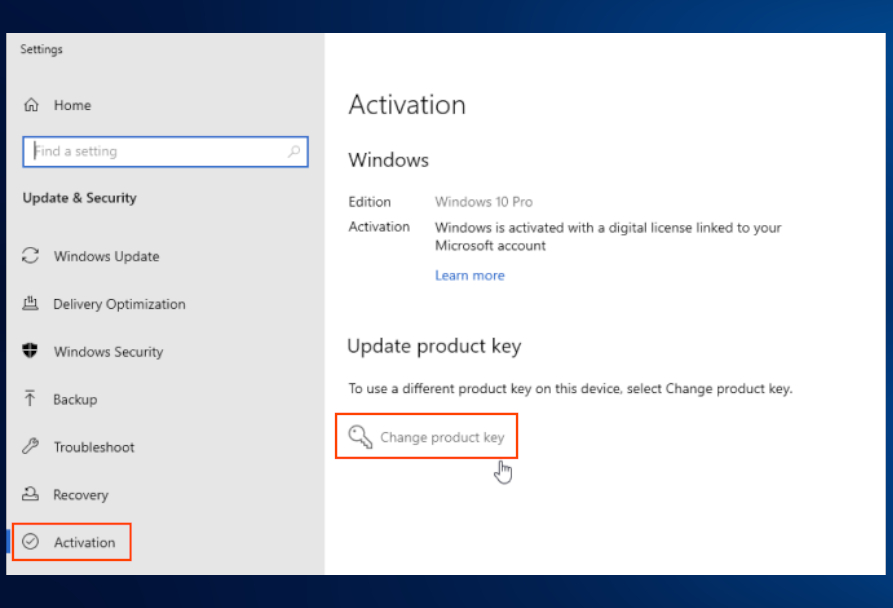The width and height of the screenshot is (893, 608).
Task: Select the Backup arrow icon
Action: (33, 399)
